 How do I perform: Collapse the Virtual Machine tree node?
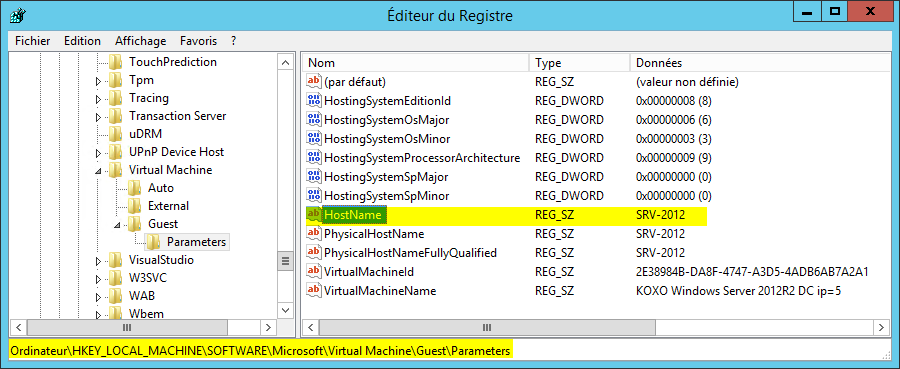tap(98, 170)
